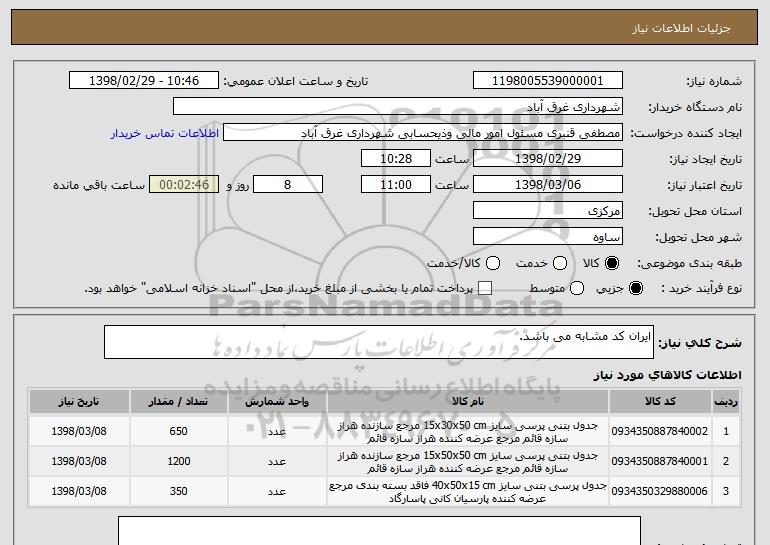Viewport: 770px width, 545px height.
Task: Click the نام کالا column header
Action: click(x=468, y=402)
